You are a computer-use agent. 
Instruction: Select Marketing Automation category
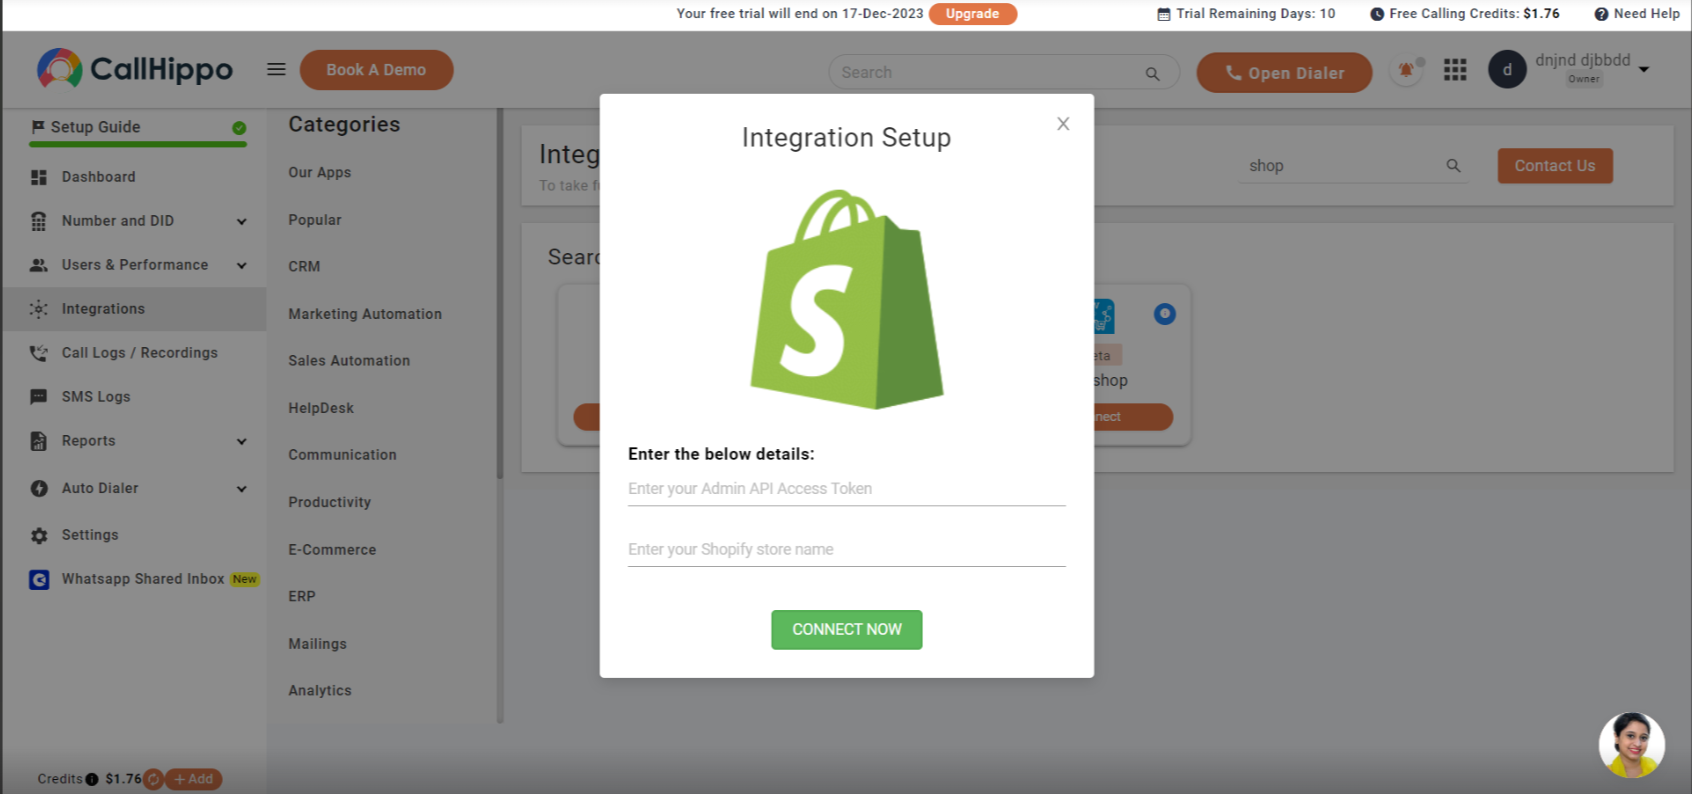365,314
